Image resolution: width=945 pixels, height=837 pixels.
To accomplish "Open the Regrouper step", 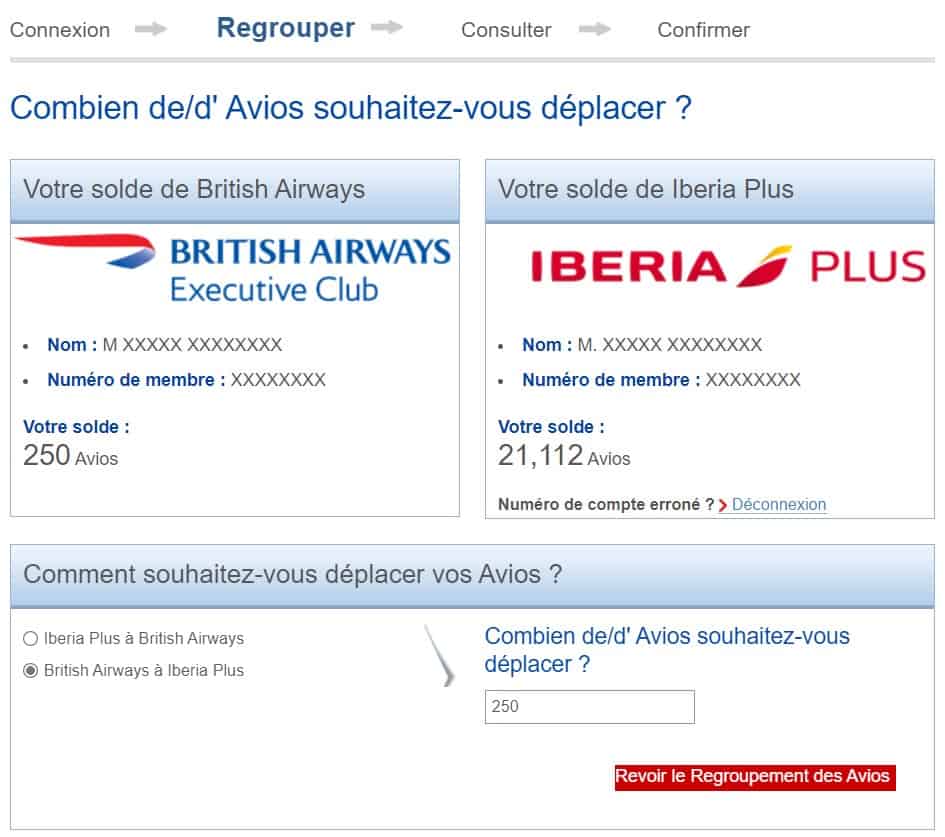I will 285,28.
